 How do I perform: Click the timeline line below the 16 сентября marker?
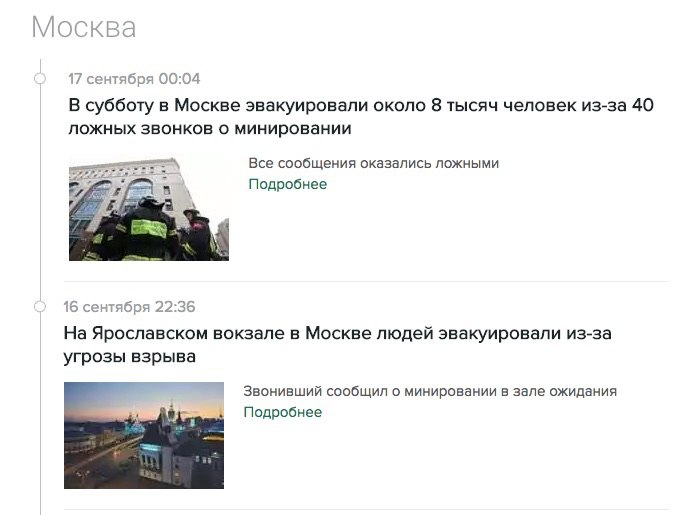tap(40, 413)
